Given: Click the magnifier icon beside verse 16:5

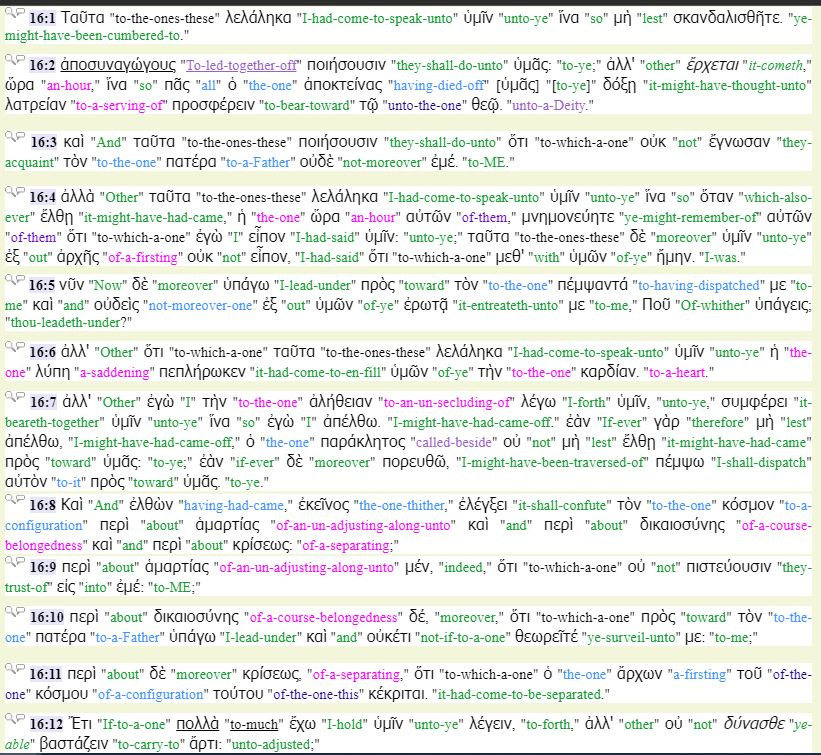Looking at the screenshot, I should coord(10,280).
